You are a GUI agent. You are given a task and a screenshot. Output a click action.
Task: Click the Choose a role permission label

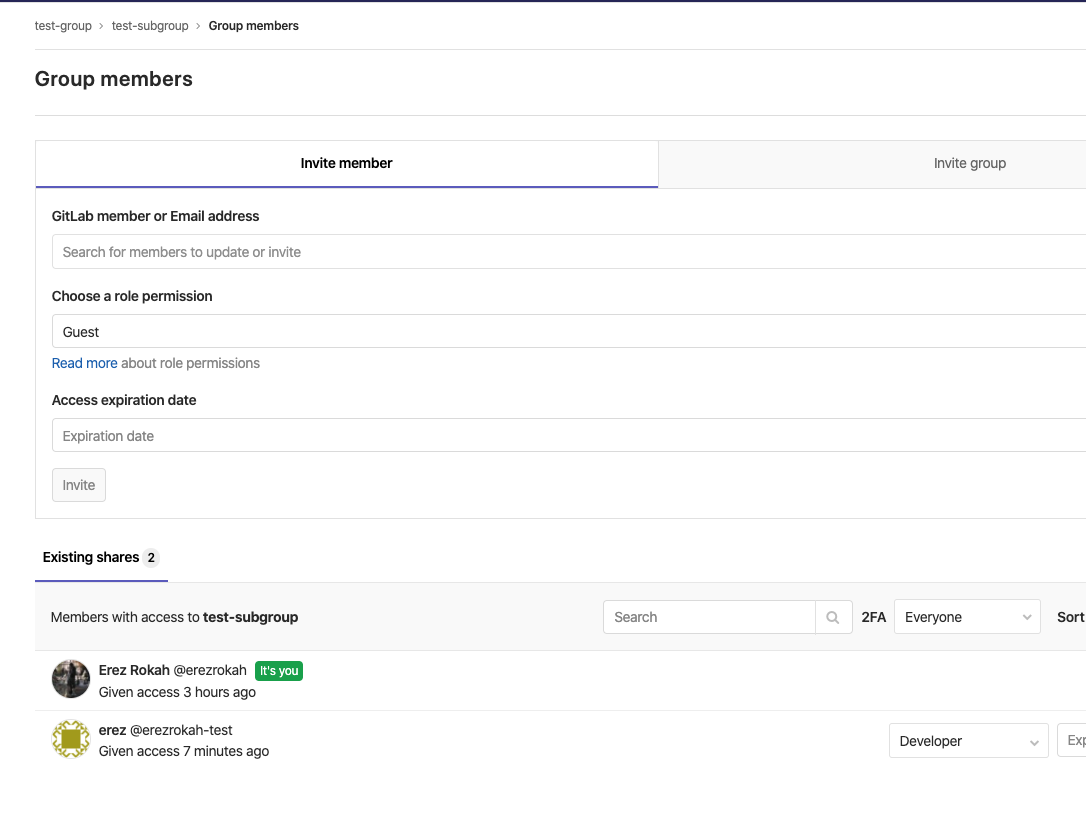point(132,296)
